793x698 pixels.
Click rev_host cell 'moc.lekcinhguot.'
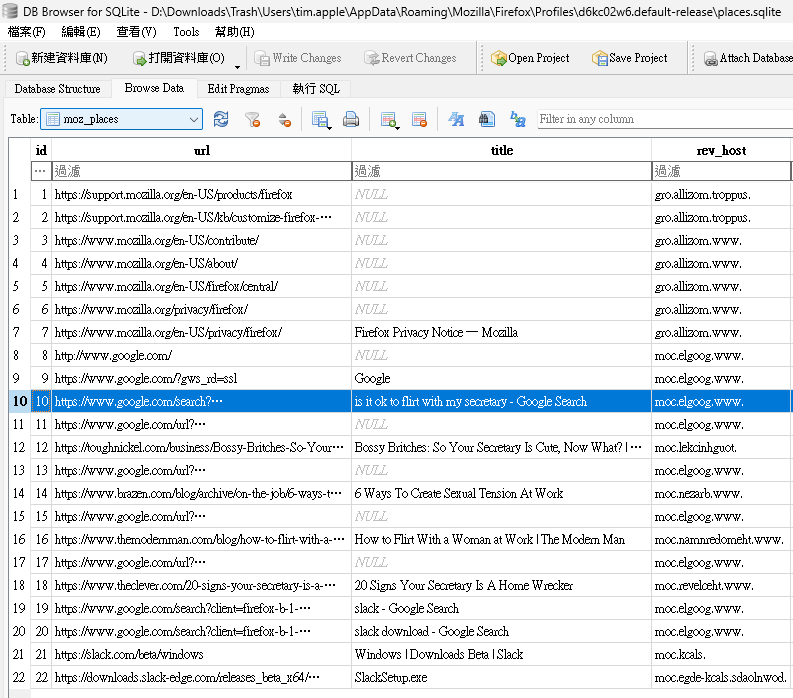click(x=721, y=447)
